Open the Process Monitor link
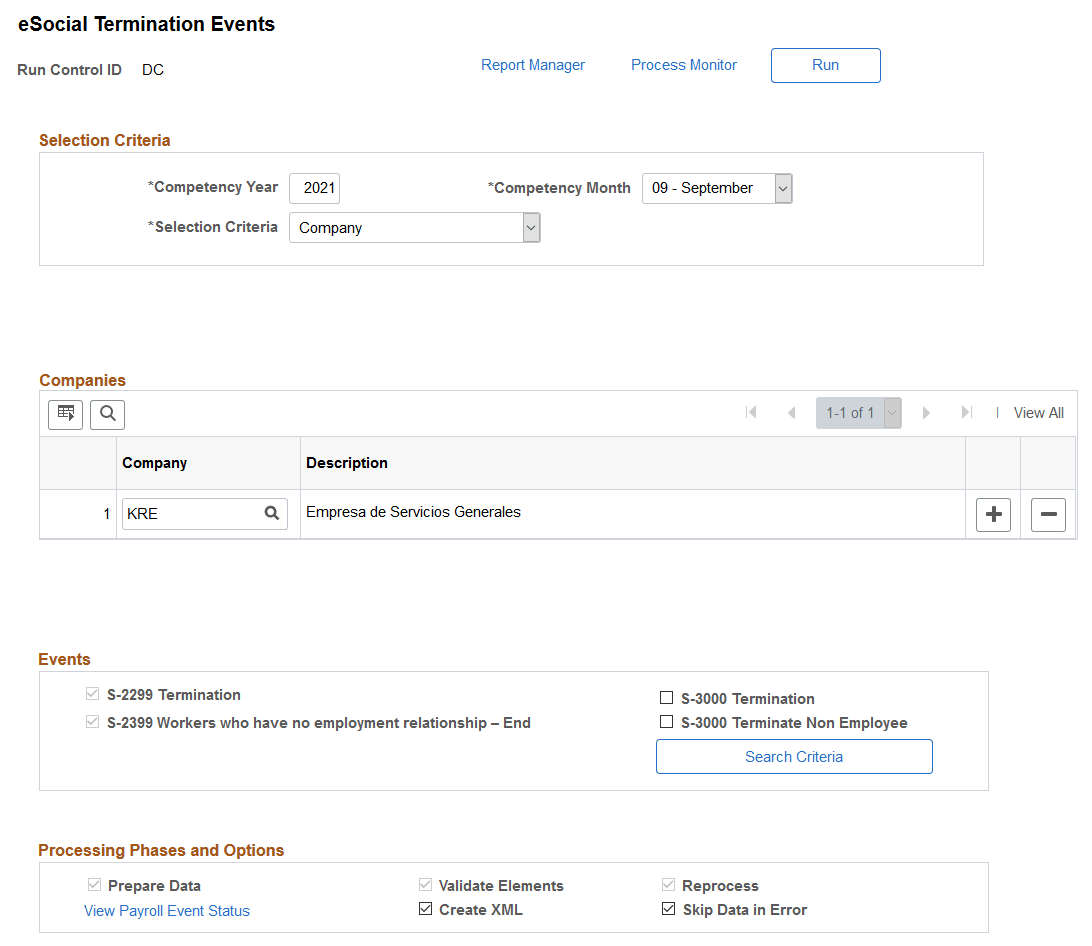The image size is (1092, 946). 684,65
